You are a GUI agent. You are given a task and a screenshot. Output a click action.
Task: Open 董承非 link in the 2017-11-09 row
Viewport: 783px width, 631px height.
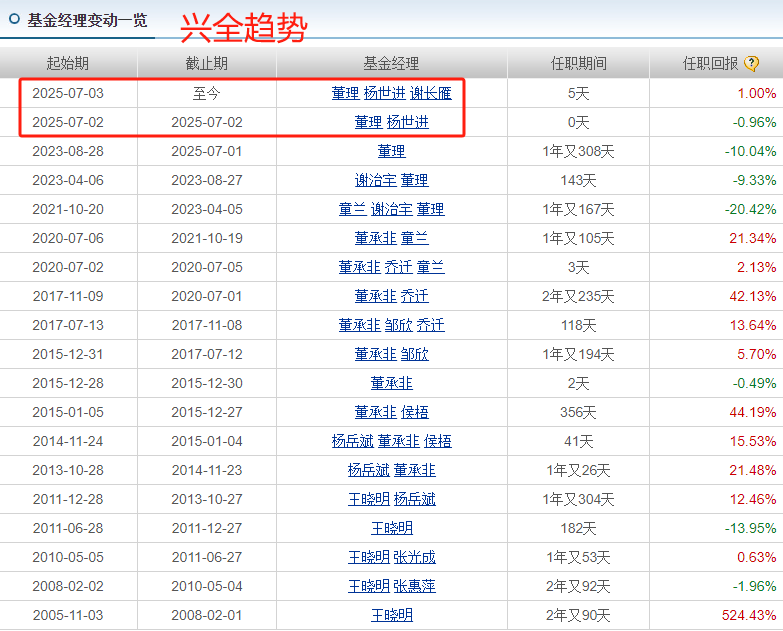coord(376,296)
